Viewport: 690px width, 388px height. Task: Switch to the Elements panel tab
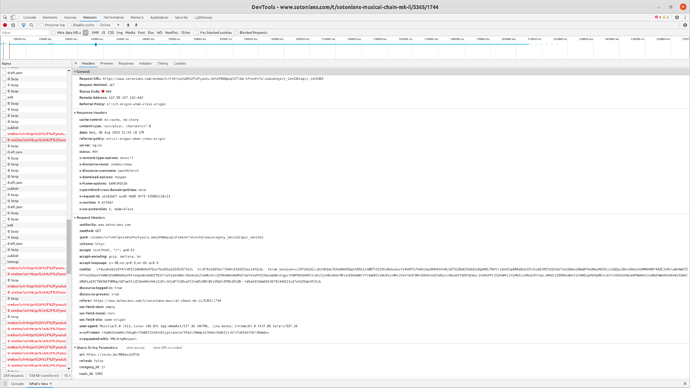point(50,18)
